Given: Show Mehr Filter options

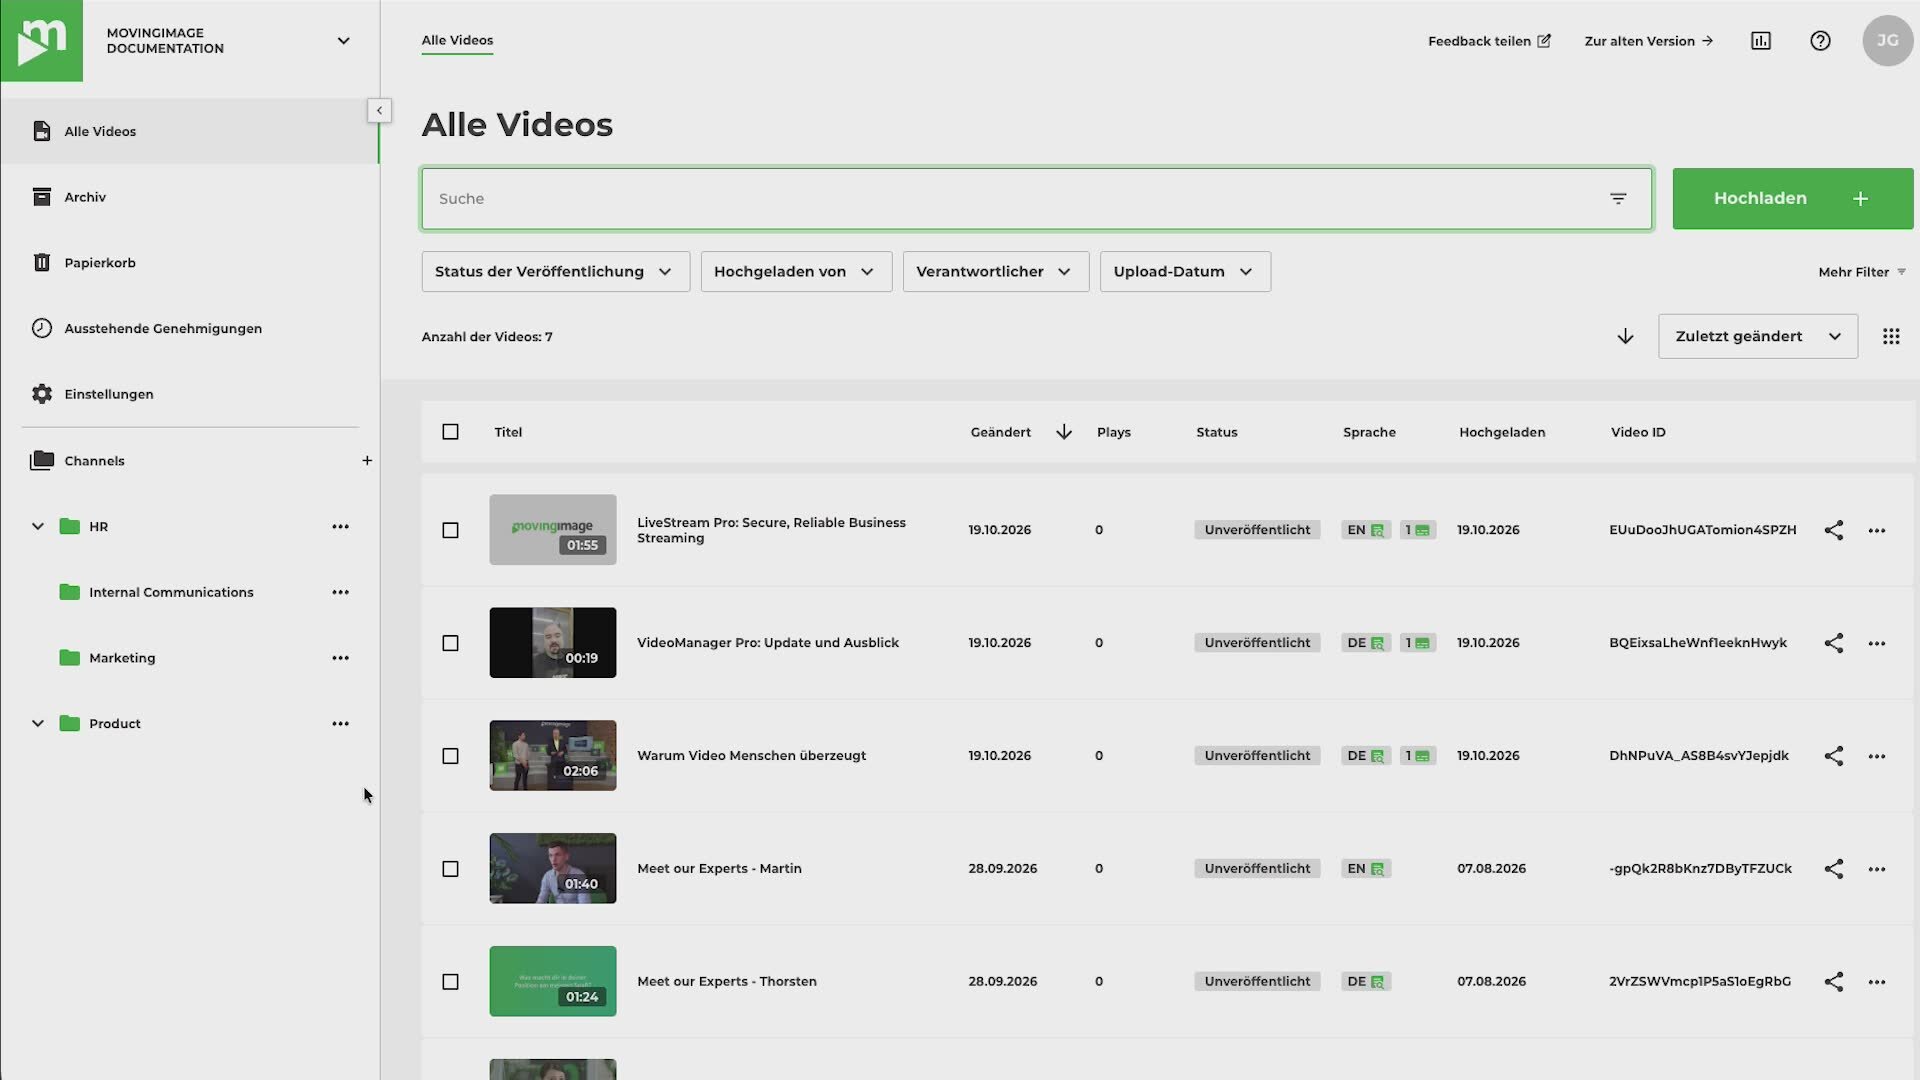Looking at the screenshot, I should [x=1861, y=272].
